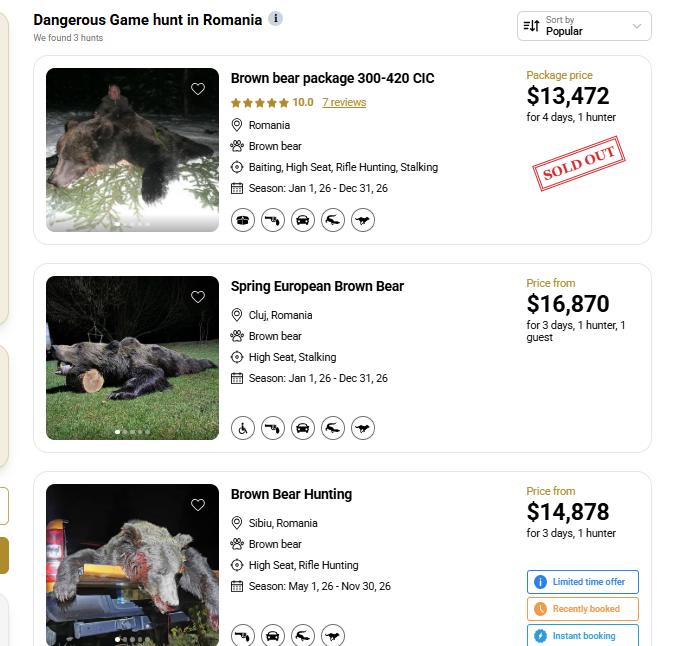Click the Limited time offer badge
The image size is (673, 646).
click(582, 582)
